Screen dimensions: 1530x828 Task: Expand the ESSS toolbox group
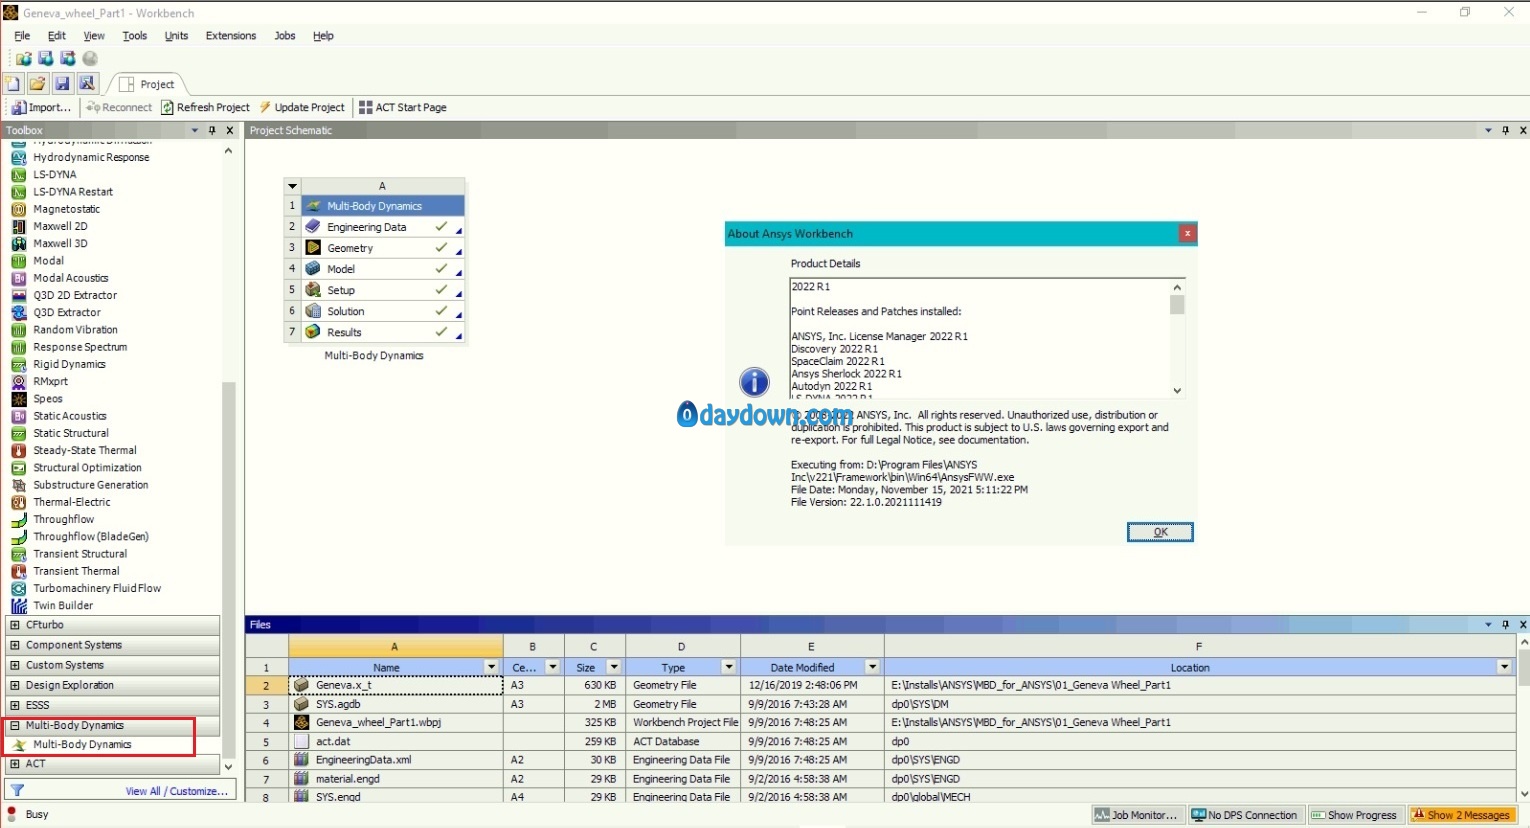pyautogui.click(x=14, y=705)
